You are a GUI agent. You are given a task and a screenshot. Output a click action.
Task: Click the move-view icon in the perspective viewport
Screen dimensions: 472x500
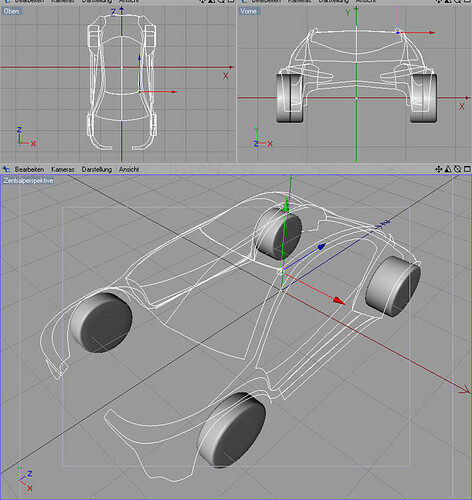[x=439, y=169]
